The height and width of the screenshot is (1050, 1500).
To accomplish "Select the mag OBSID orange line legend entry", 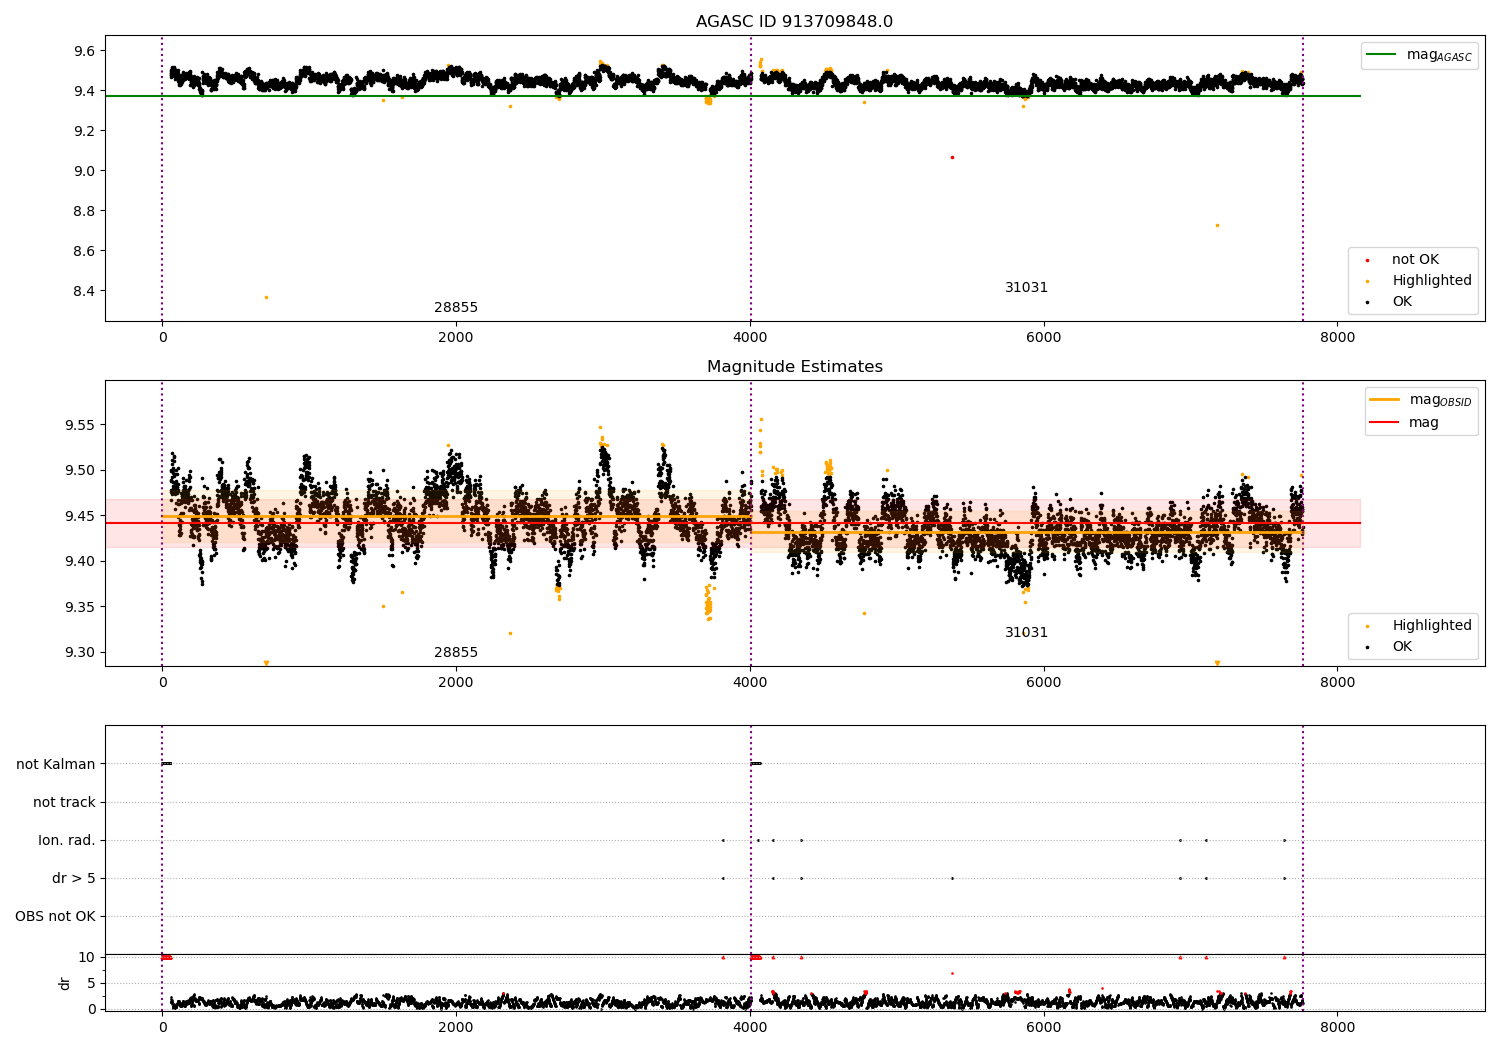I will [1421, 400].
